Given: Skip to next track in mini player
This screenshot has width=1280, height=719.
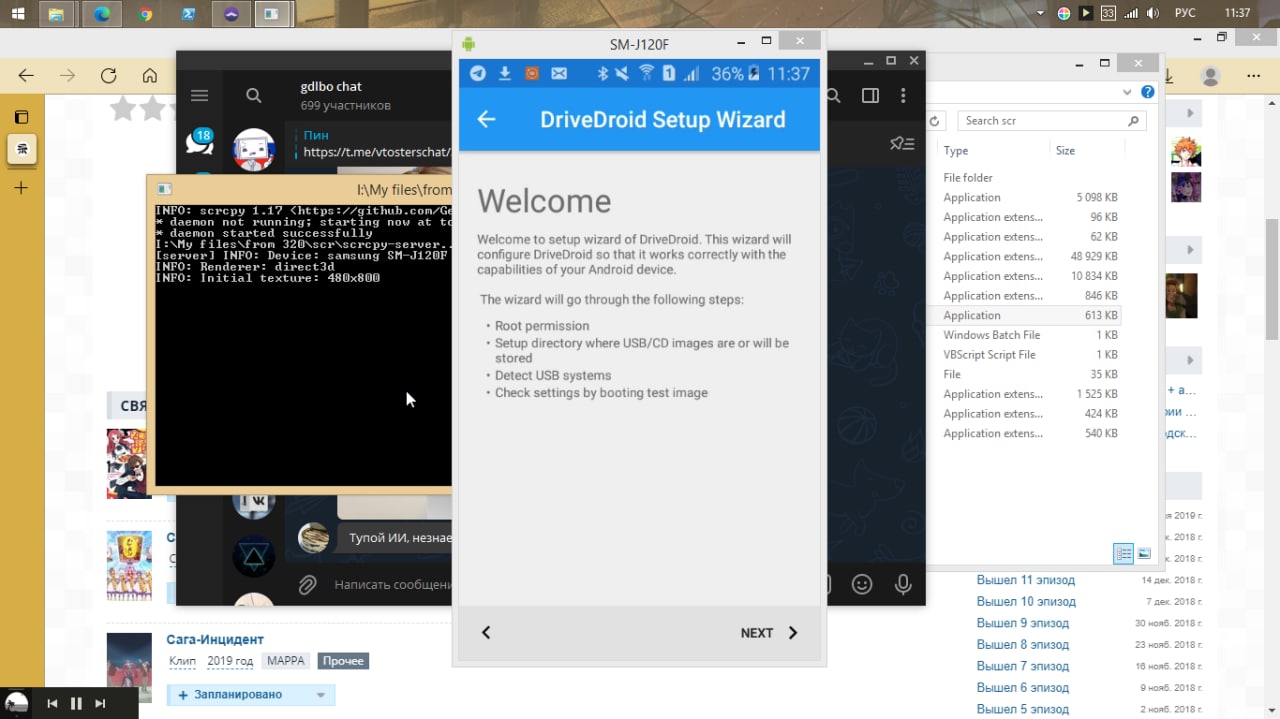Looking at the screenshot, I should (100, 704).
